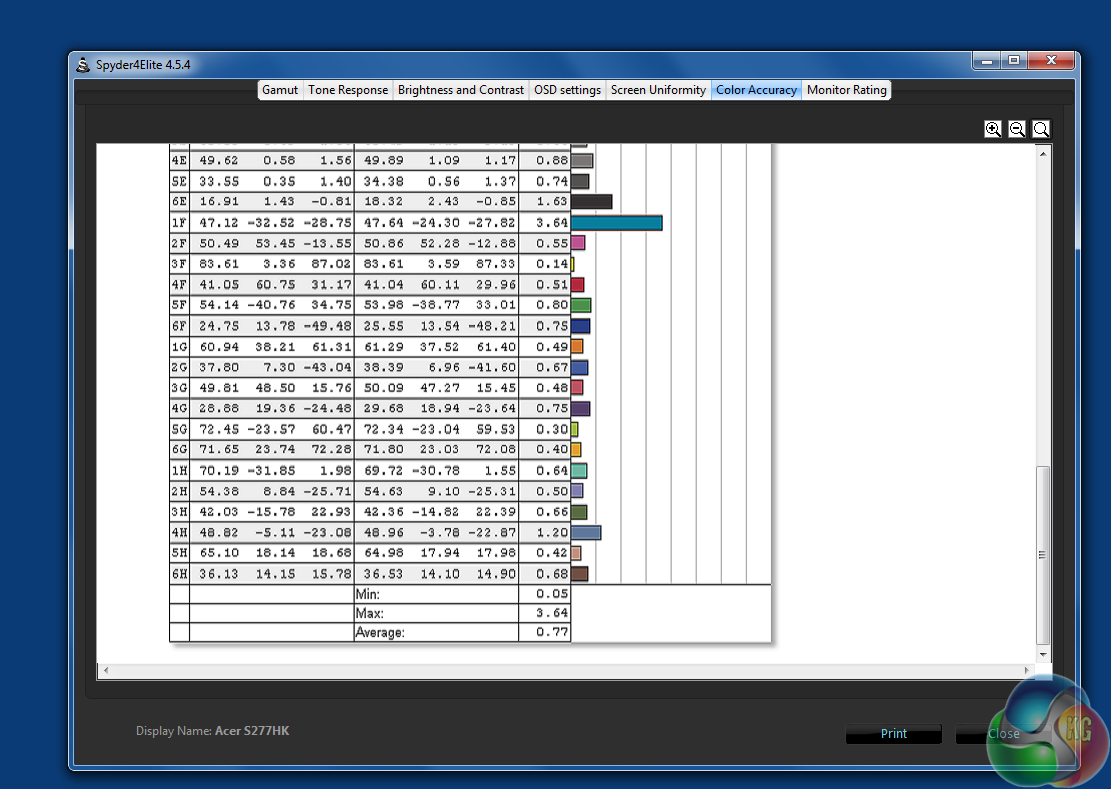The height and width of the screenshot is (789, 1111).
Task: Open the Gamut tab
Action: (x=280, y=90)
